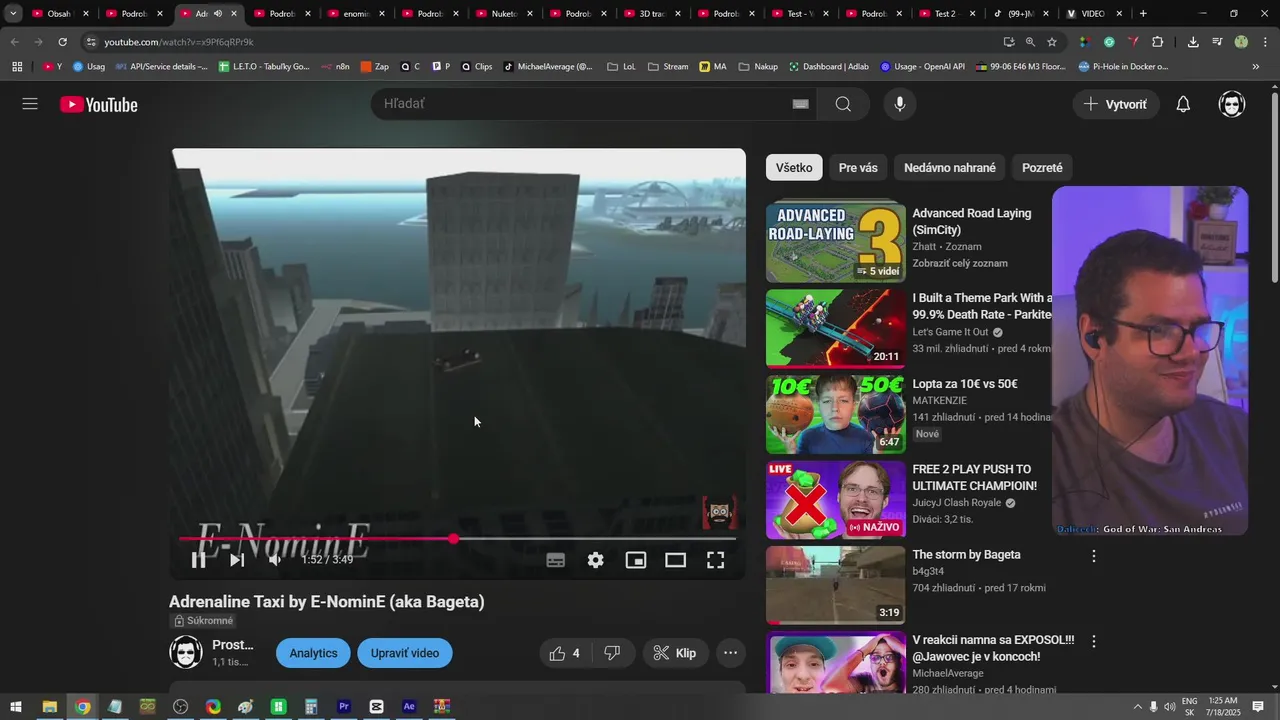This screenshot has height=720, width=1280.
Task: Click the progress bar scrubber handle
Action: click(x=454, y=539)
